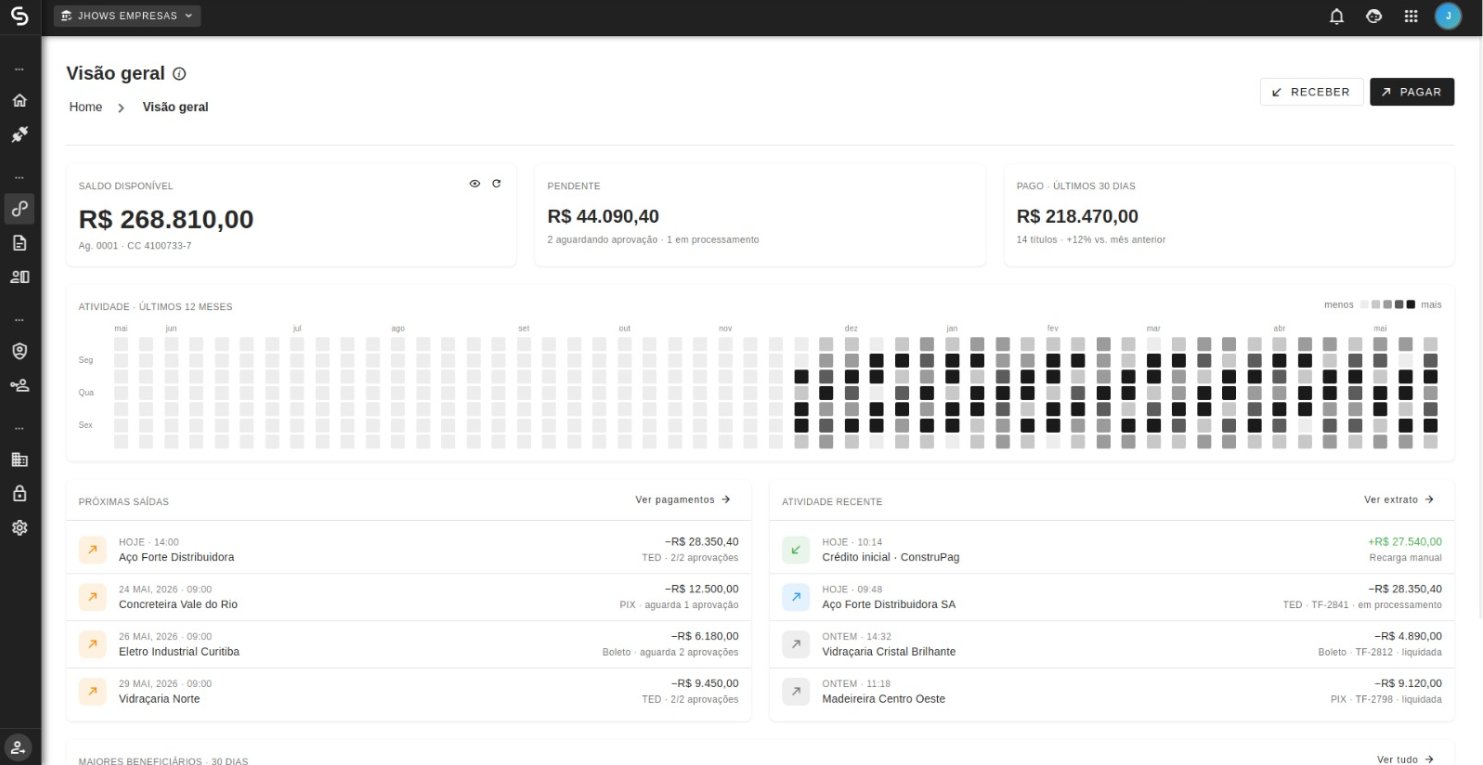
Task: Open the Home icon in the sidebar
Action: [19, 101]
